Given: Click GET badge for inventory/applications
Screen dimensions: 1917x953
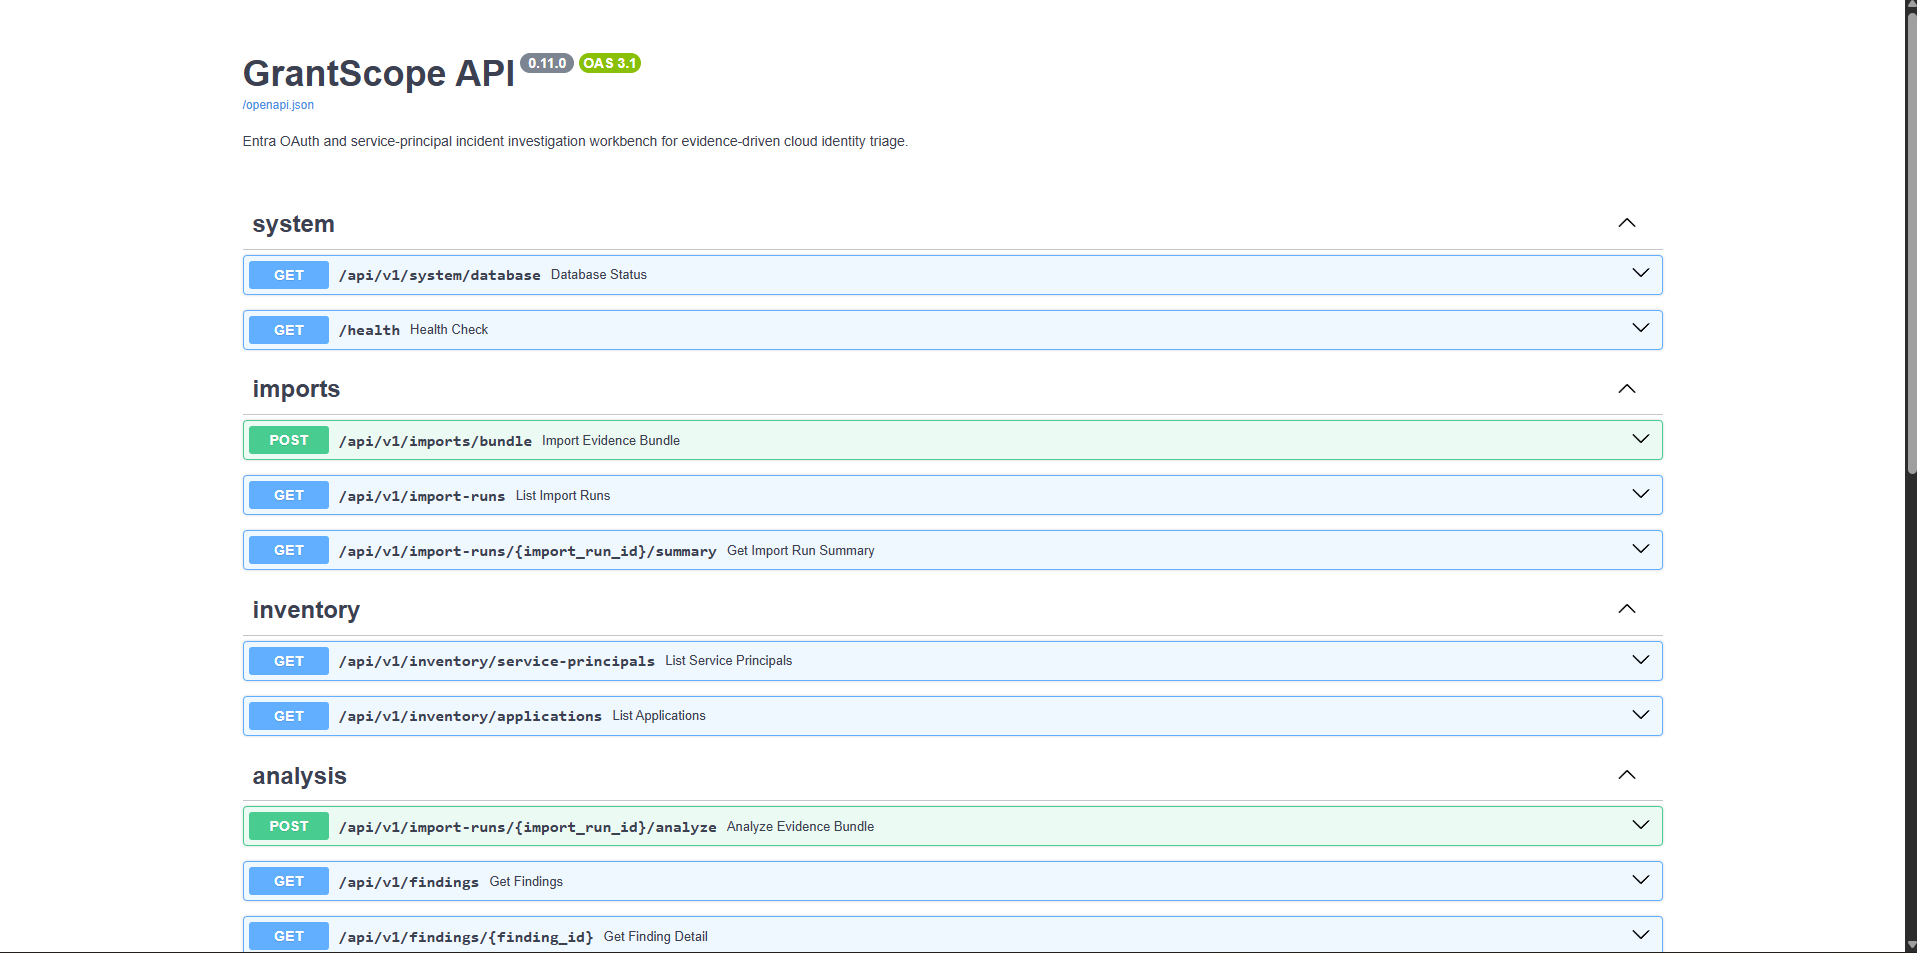Looking at the screenshot, I should (289, 716).
